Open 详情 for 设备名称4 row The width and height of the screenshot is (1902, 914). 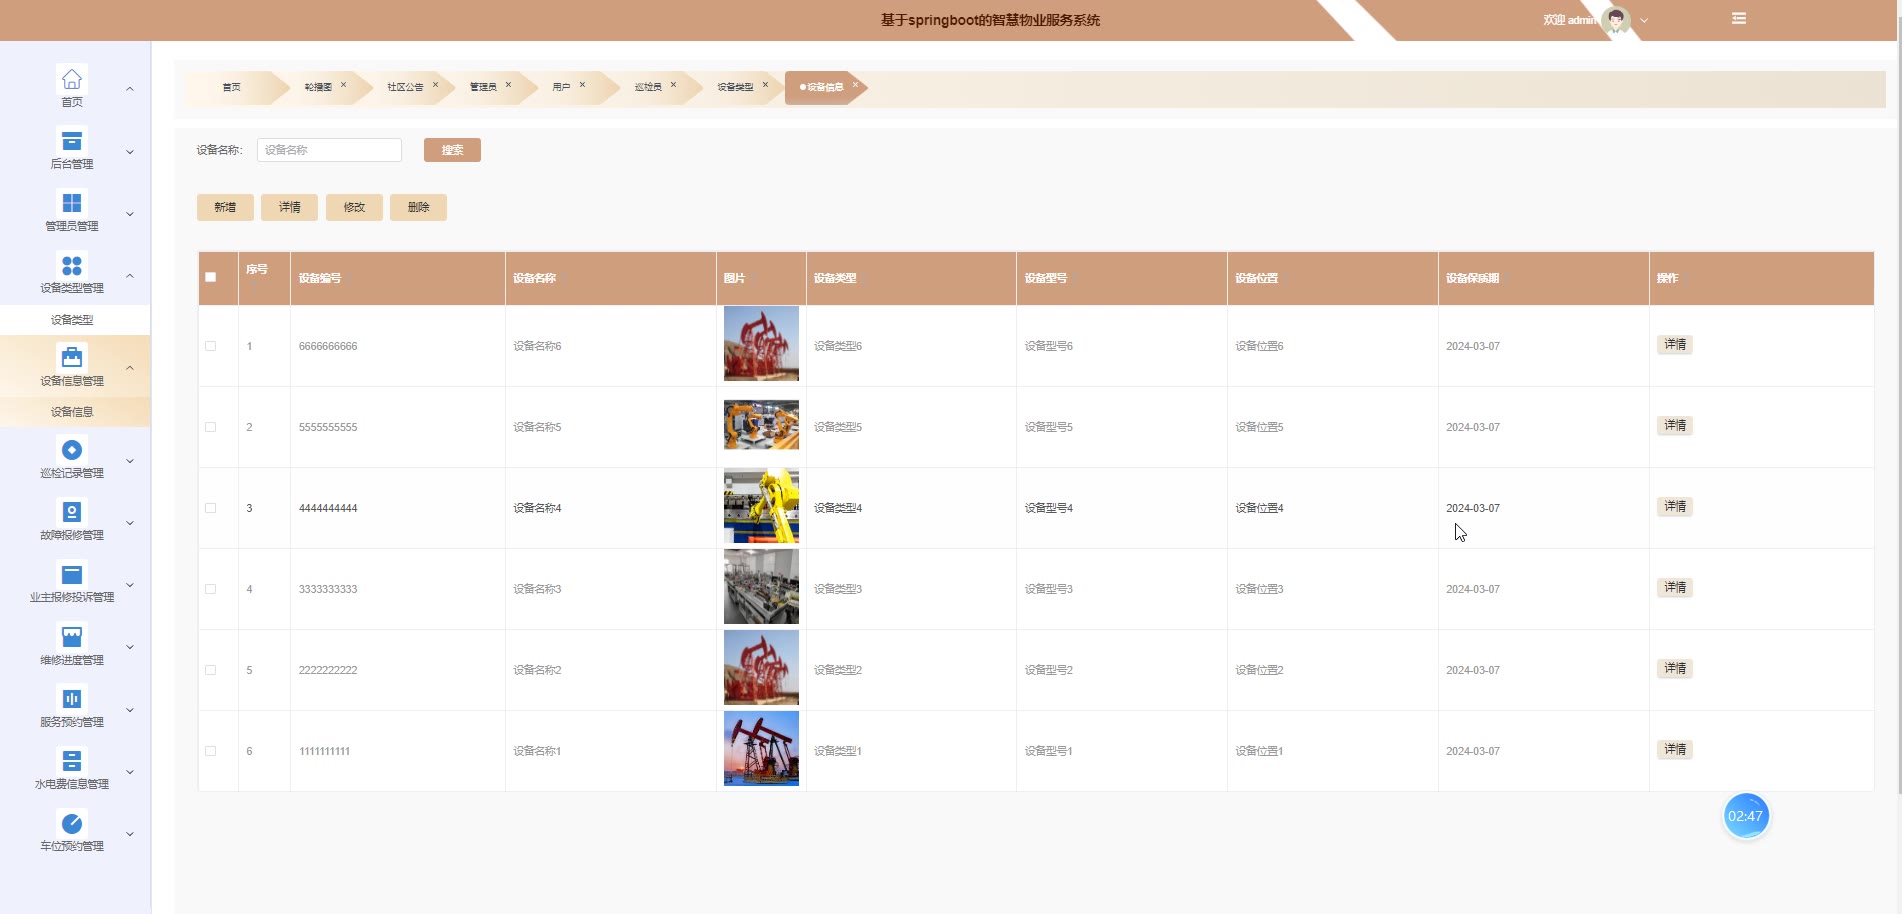point(1675,507)
